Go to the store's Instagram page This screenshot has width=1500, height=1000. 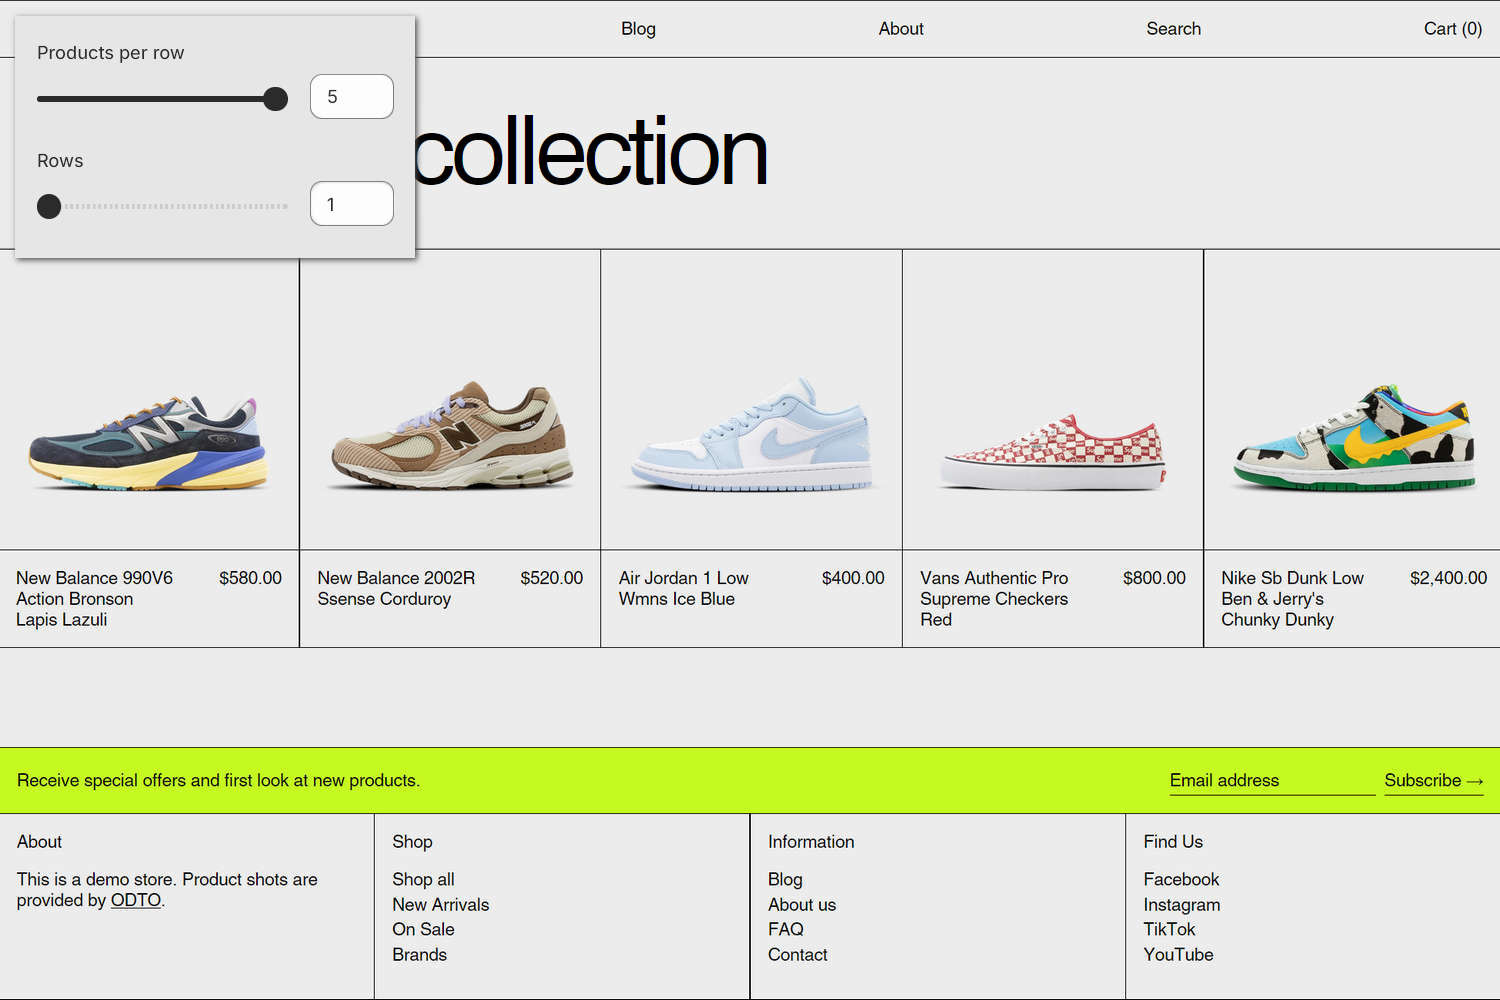1181,904
